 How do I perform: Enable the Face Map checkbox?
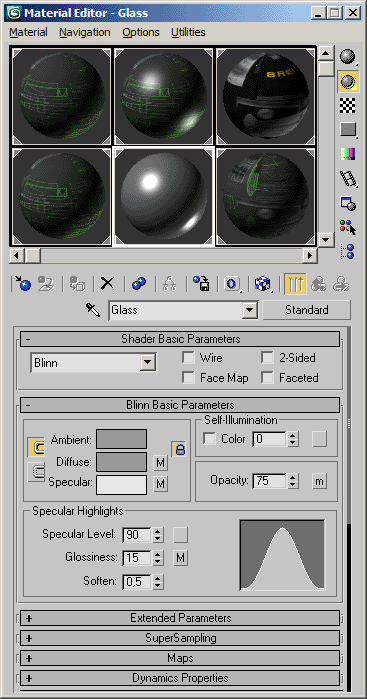[189, 378]
